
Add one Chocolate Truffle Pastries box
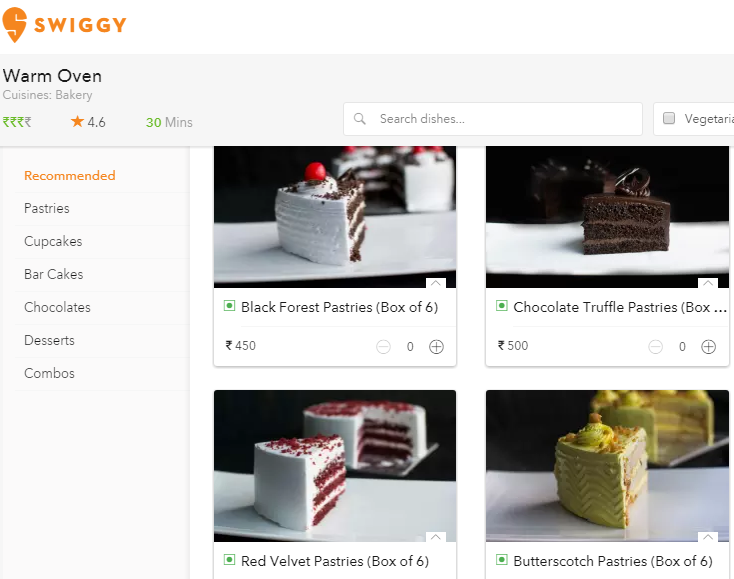click(x=708, y=347)
